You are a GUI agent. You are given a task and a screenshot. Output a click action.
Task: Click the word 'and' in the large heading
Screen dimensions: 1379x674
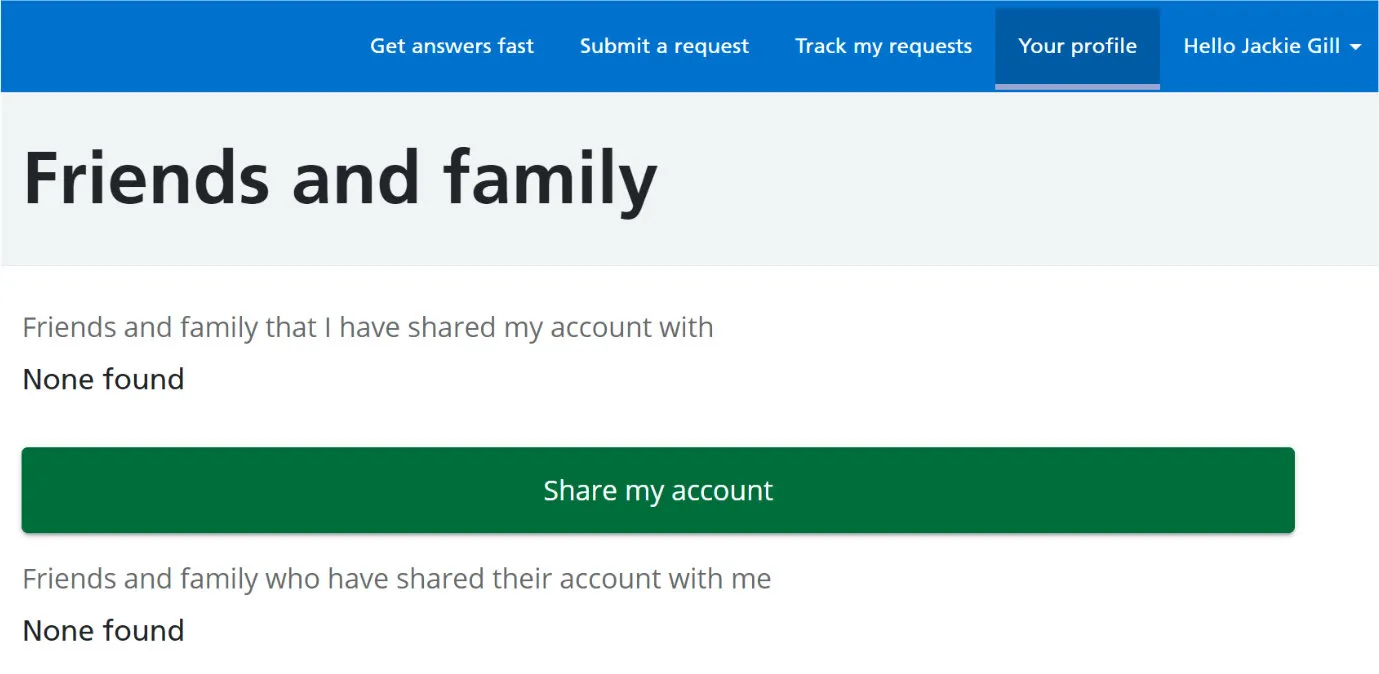point(355,178)
